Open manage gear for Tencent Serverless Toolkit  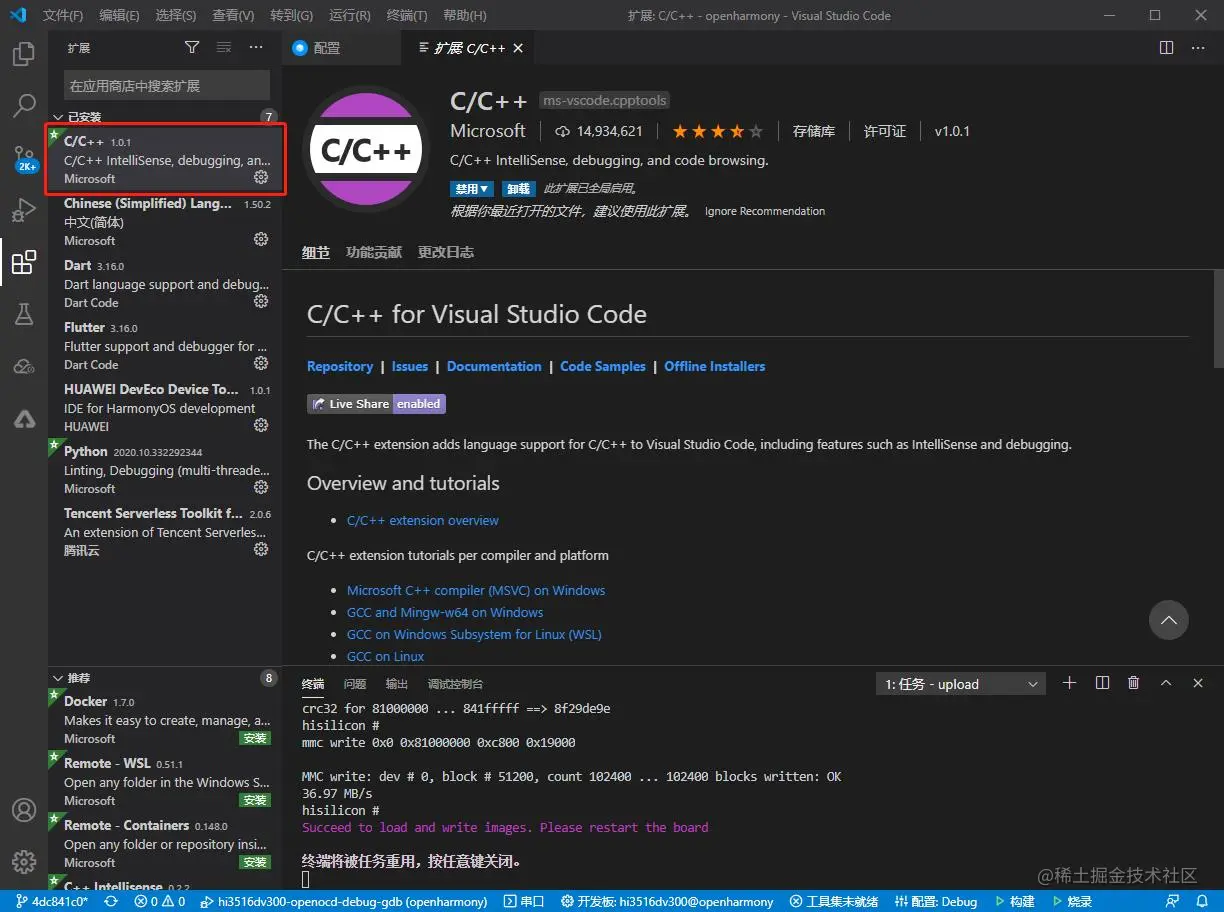(261, 550)
